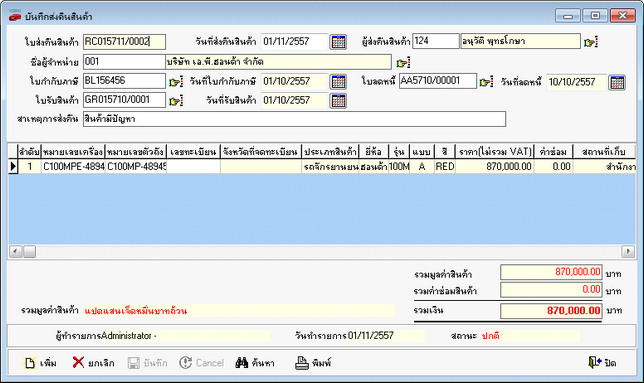This screenshot has width=644, height=383.
Task: Click the return reason text field
Action: [x=294, y=119]
